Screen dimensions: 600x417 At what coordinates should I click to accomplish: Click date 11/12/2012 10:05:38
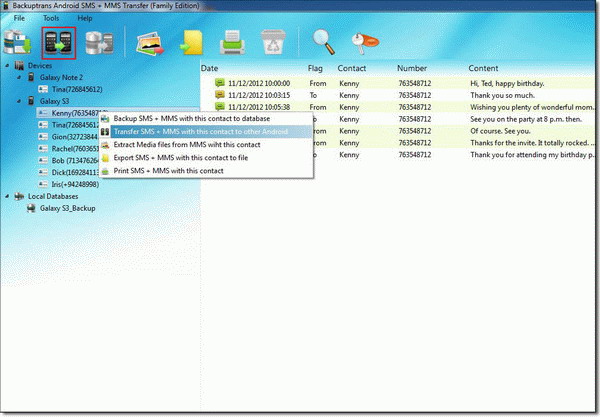click(259, 107)
